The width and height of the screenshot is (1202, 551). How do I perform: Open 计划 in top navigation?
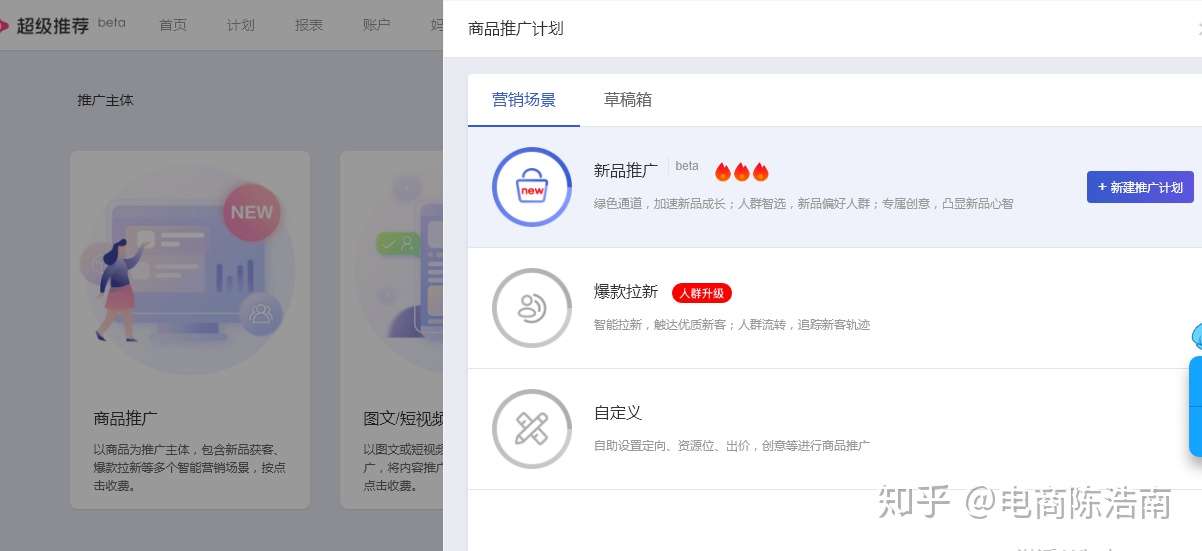(241, 25)
